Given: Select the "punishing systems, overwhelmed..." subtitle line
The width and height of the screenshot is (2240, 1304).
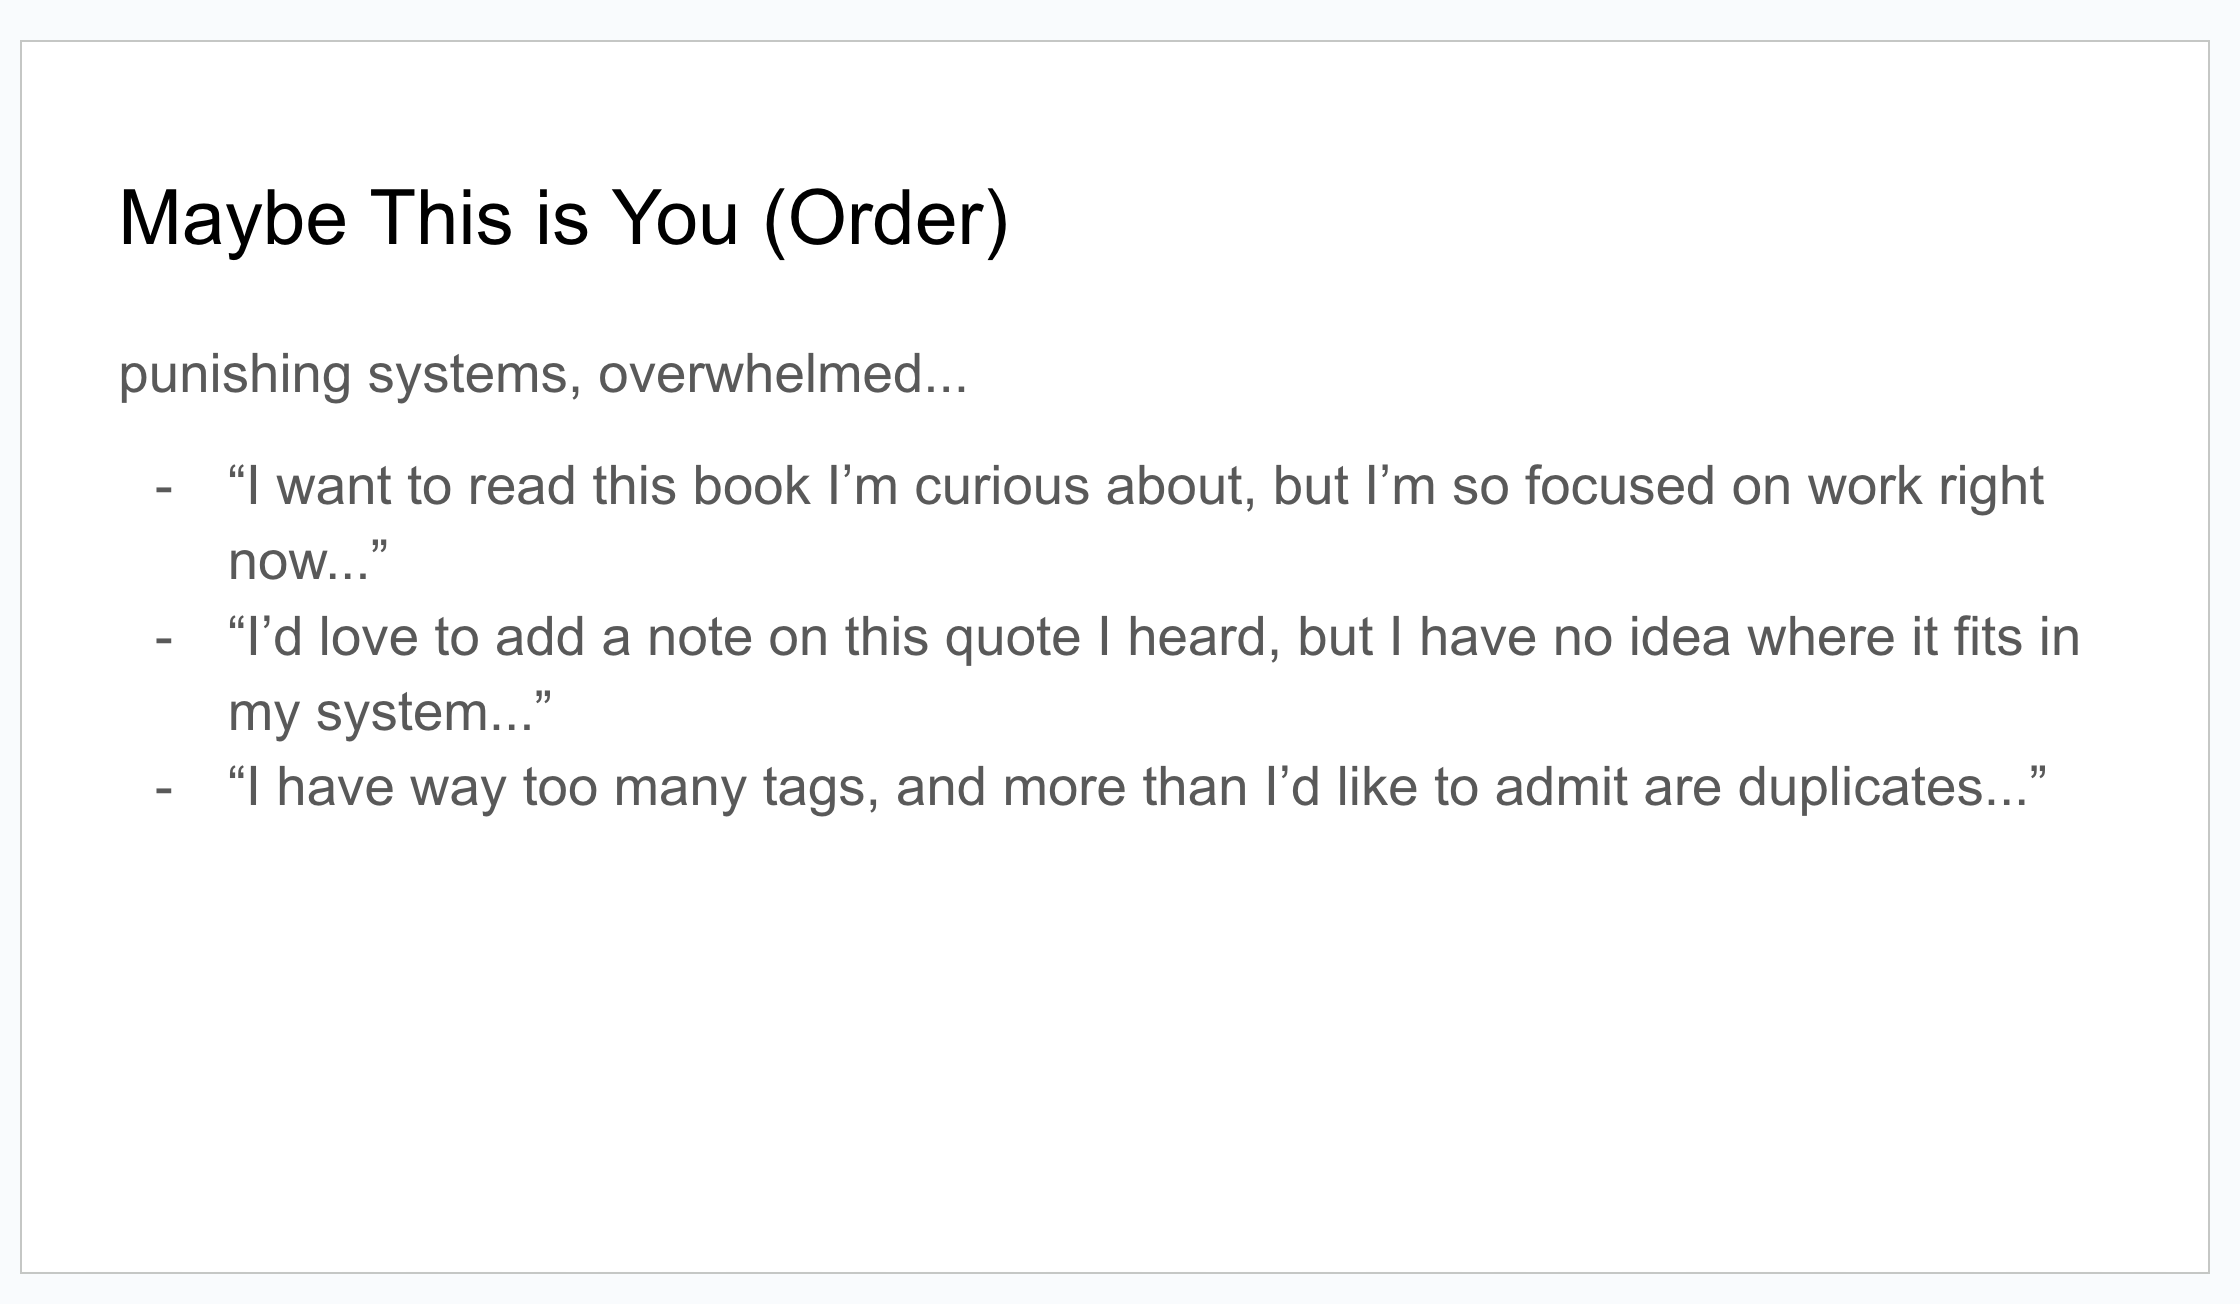Looking at the screenshot, I should [542, 374].
